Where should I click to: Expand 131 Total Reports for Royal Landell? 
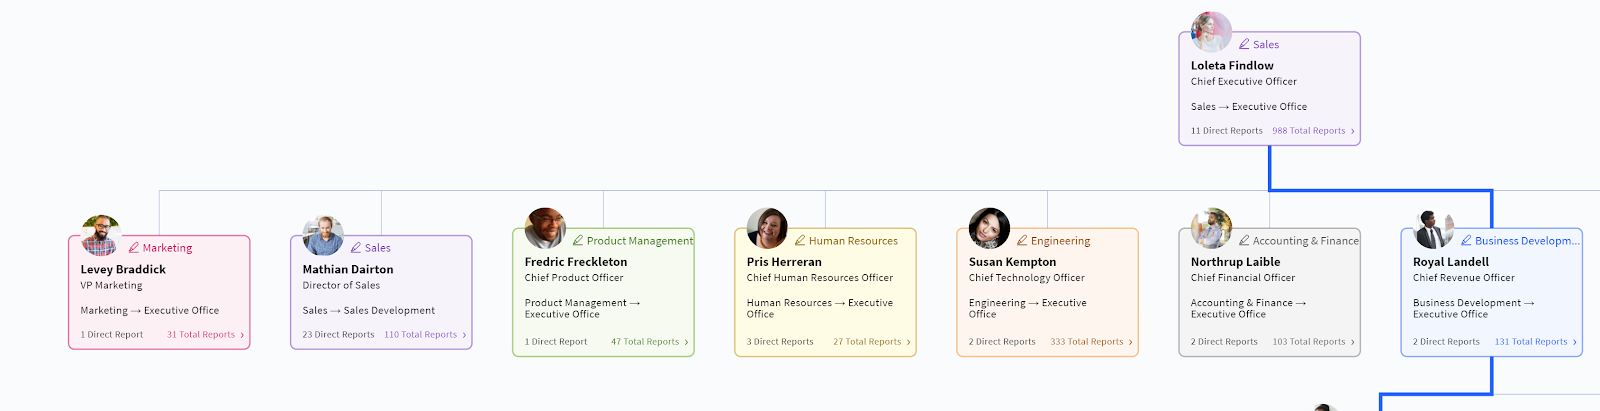coord(1535,342)
